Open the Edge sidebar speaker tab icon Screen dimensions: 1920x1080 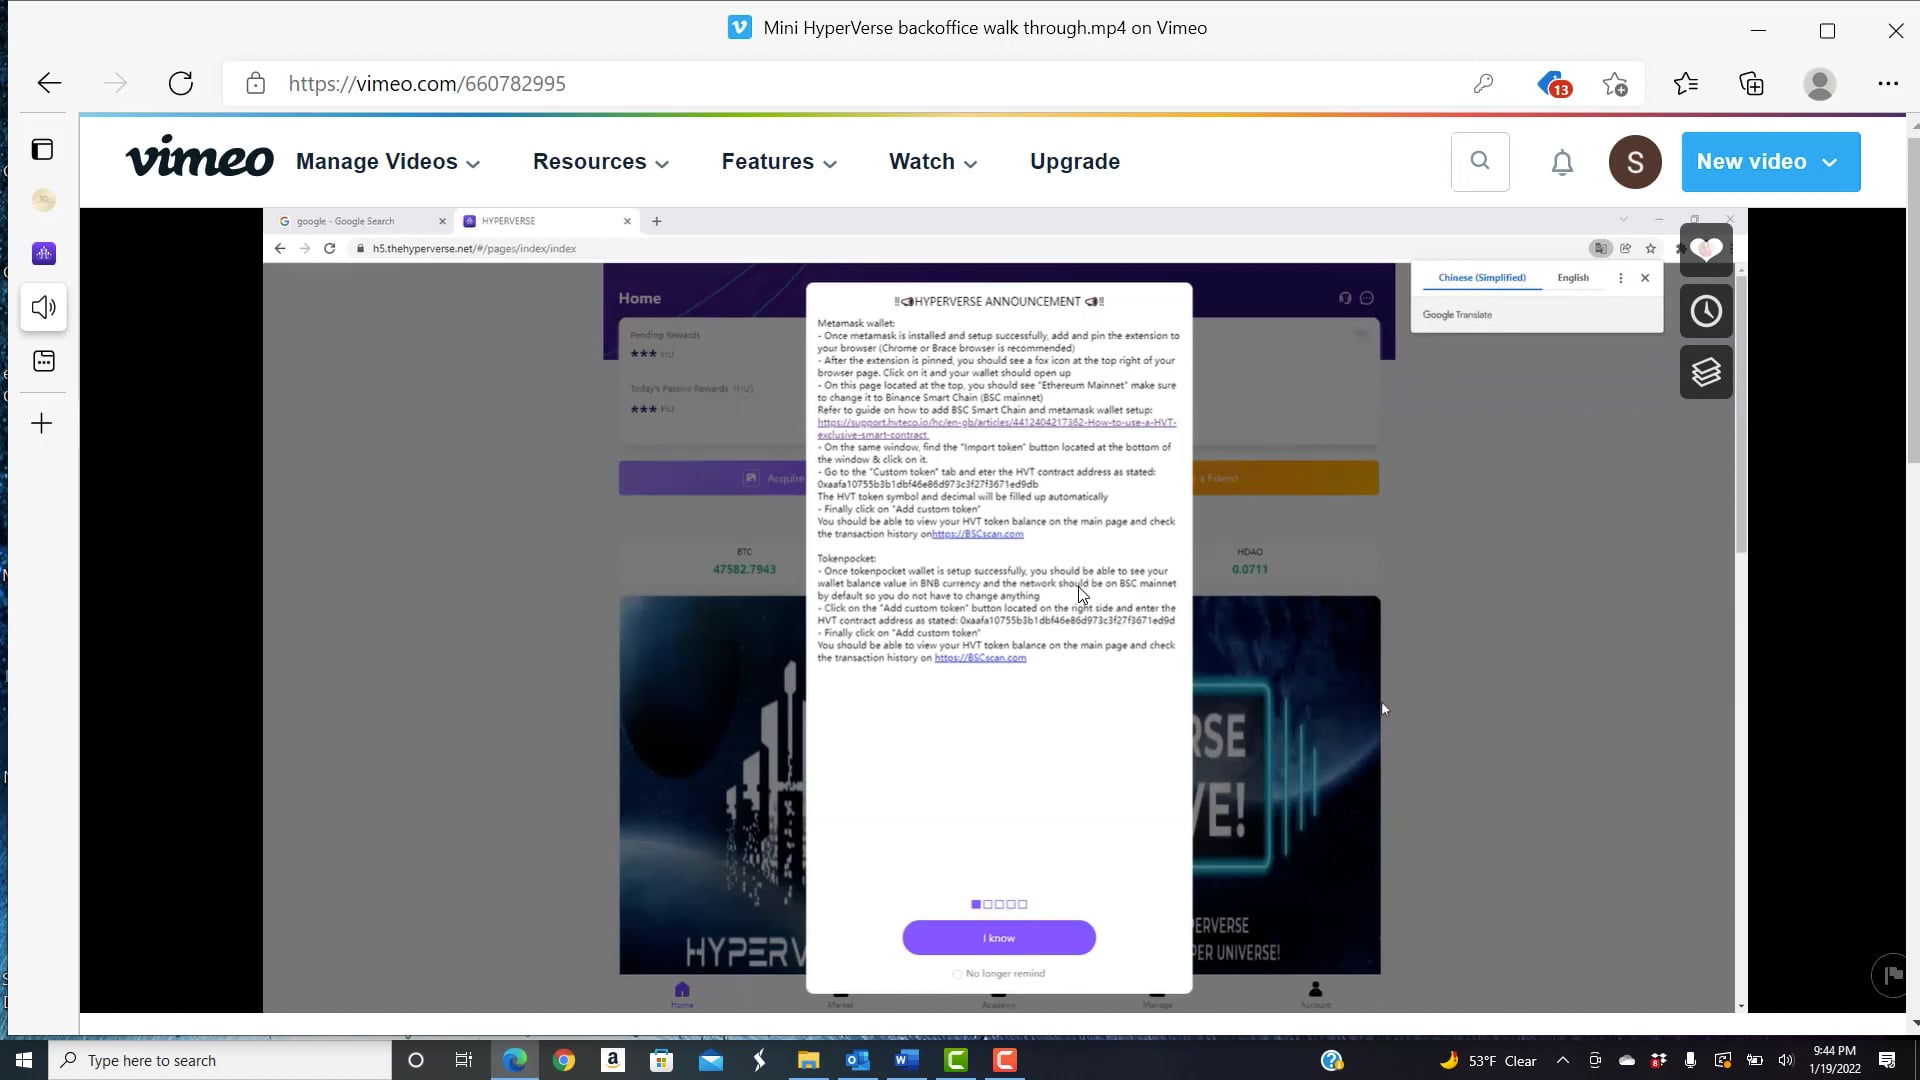click(43, 307)
